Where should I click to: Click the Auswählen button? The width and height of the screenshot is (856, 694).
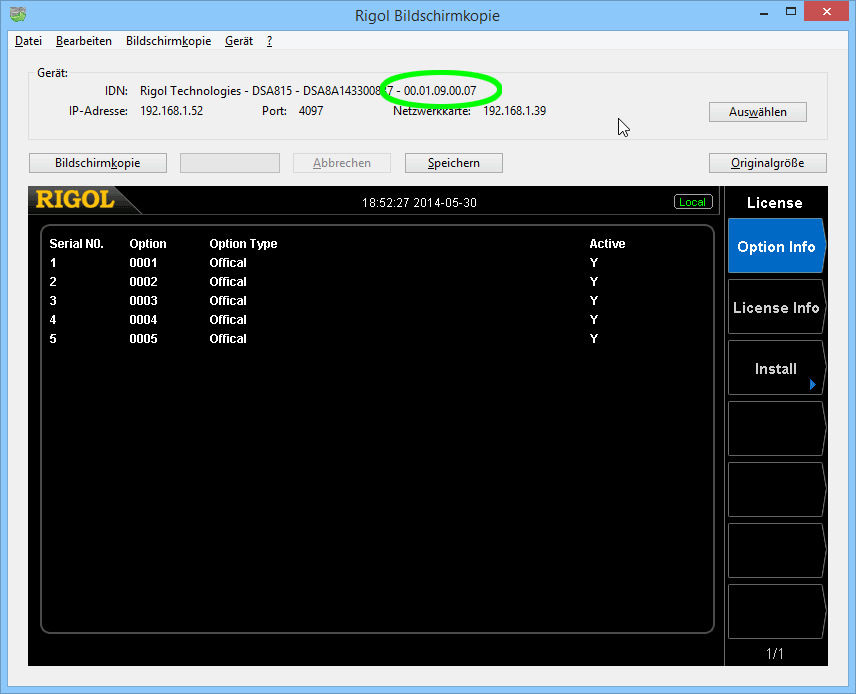[x=757, y=112]
